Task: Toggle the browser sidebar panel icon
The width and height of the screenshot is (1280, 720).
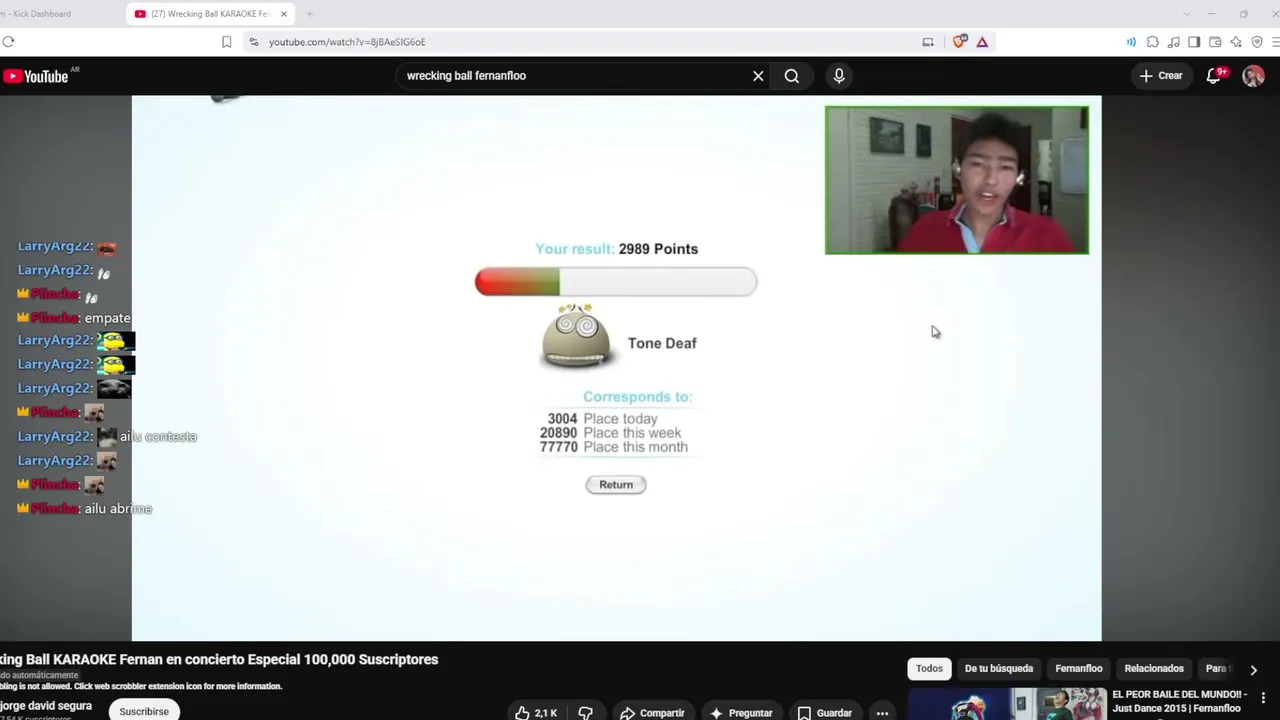Action: (1194, 42)
